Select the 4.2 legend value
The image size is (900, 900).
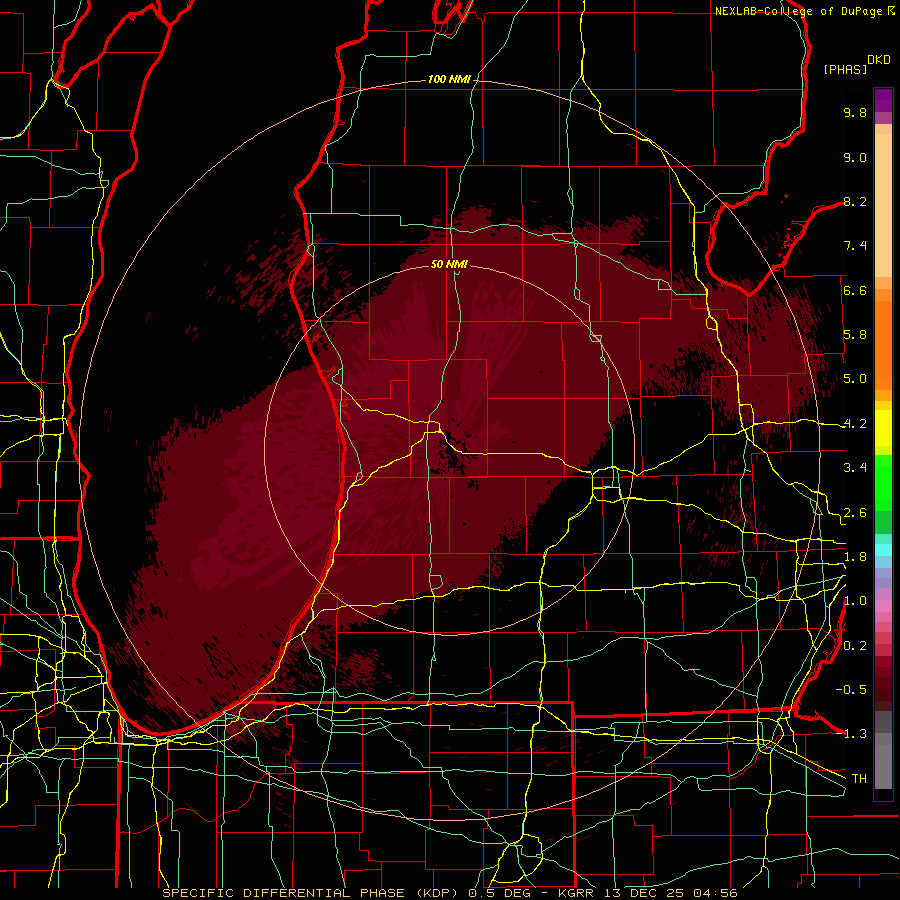coord(855,424)
